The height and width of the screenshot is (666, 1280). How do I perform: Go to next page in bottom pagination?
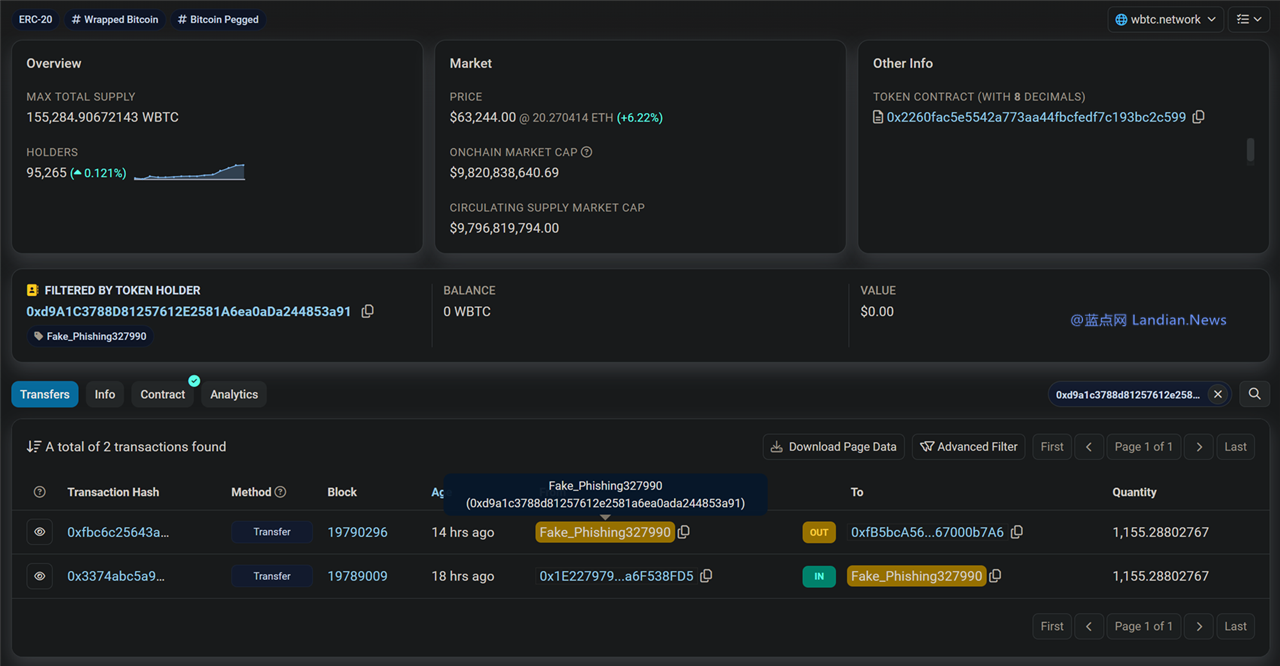click(x=1199, y=626)
